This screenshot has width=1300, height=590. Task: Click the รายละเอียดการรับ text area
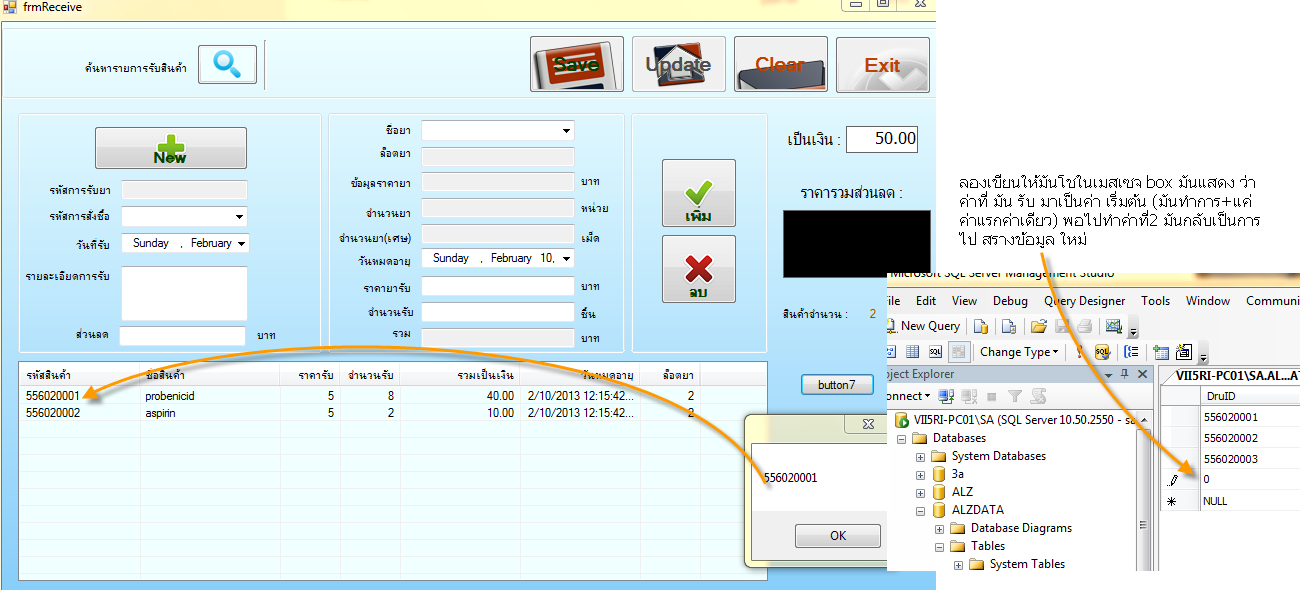pyautogui.click(x=184, y=293)
